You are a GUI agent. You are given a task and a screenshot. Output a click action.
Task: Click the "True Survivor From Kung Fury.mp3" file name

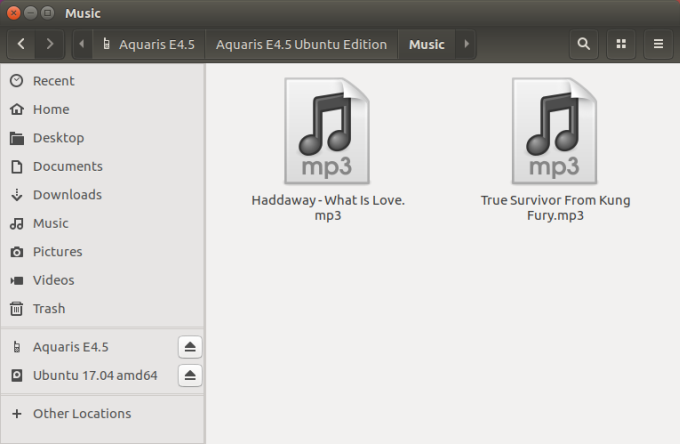click(555, 208)
